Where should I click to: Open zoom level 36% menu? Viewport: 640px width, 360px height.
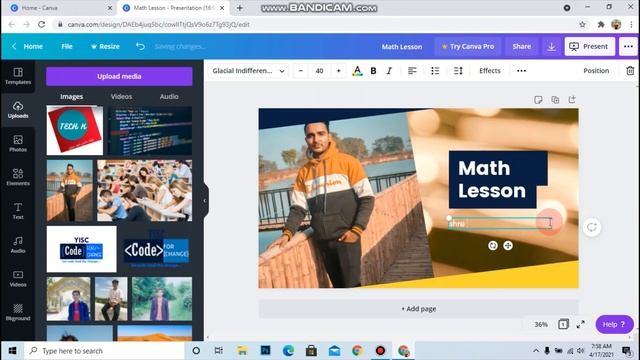point(541,324)
